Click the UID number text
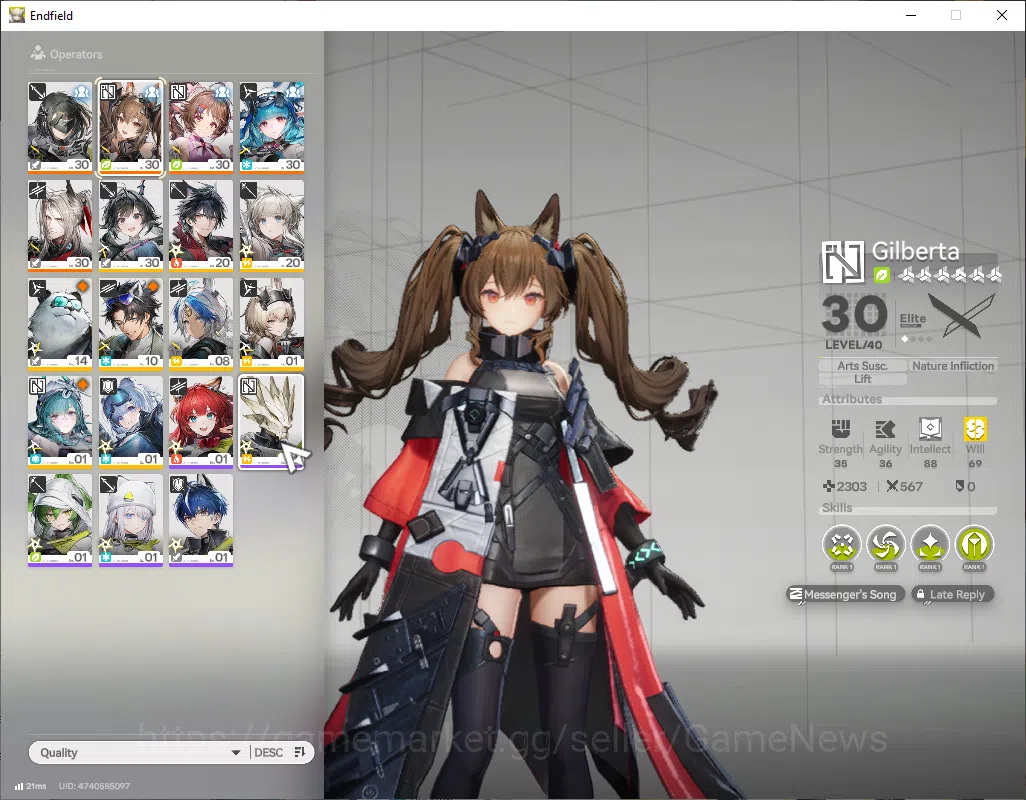 [x=94, y=786]
